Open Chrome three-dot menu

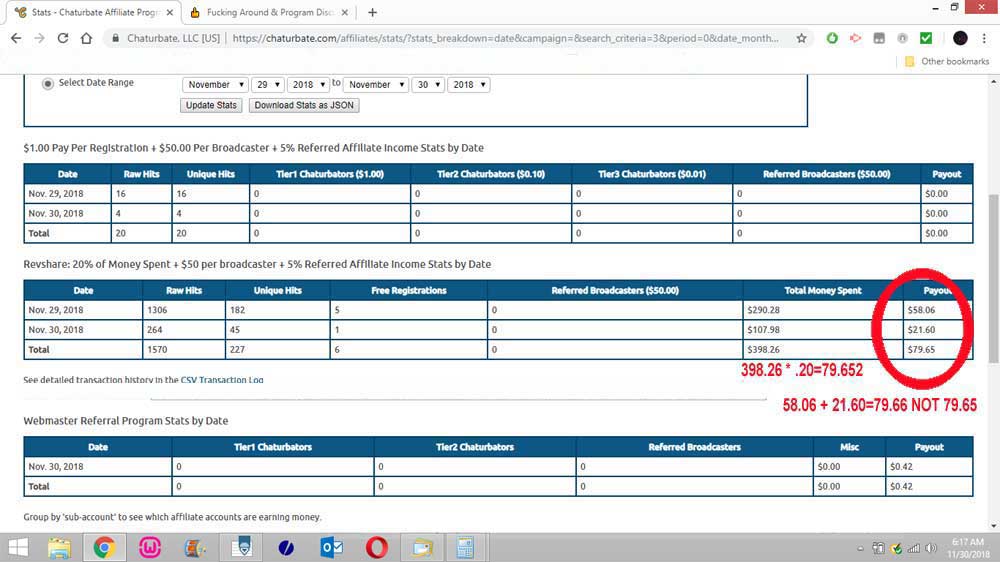984,38
